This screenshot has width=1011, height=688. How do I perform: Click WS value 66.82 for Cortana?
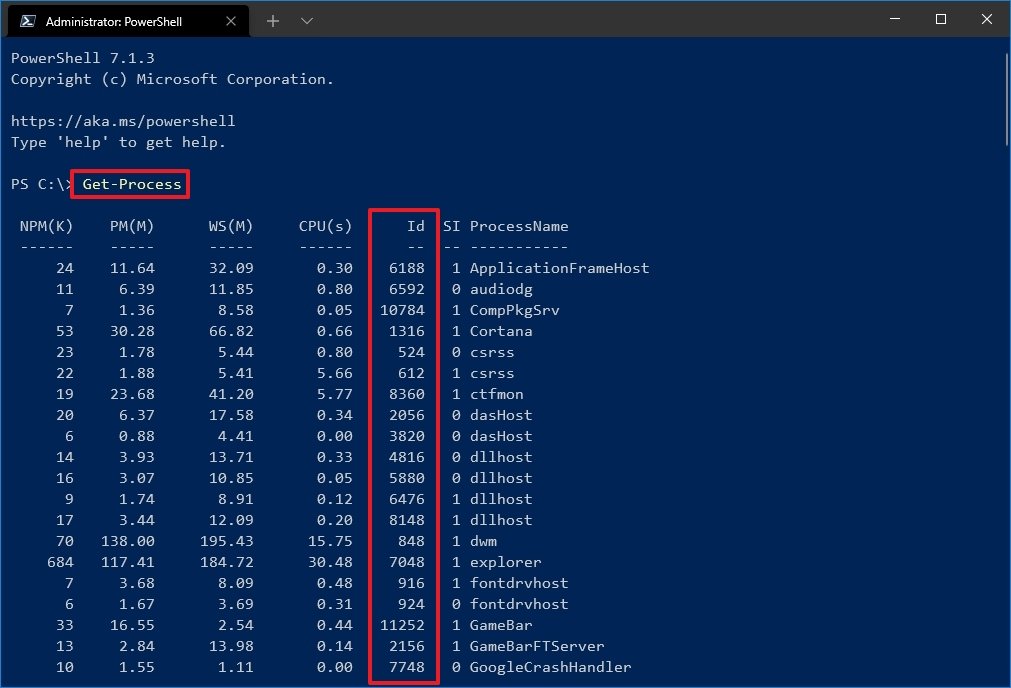click(231, 331)
